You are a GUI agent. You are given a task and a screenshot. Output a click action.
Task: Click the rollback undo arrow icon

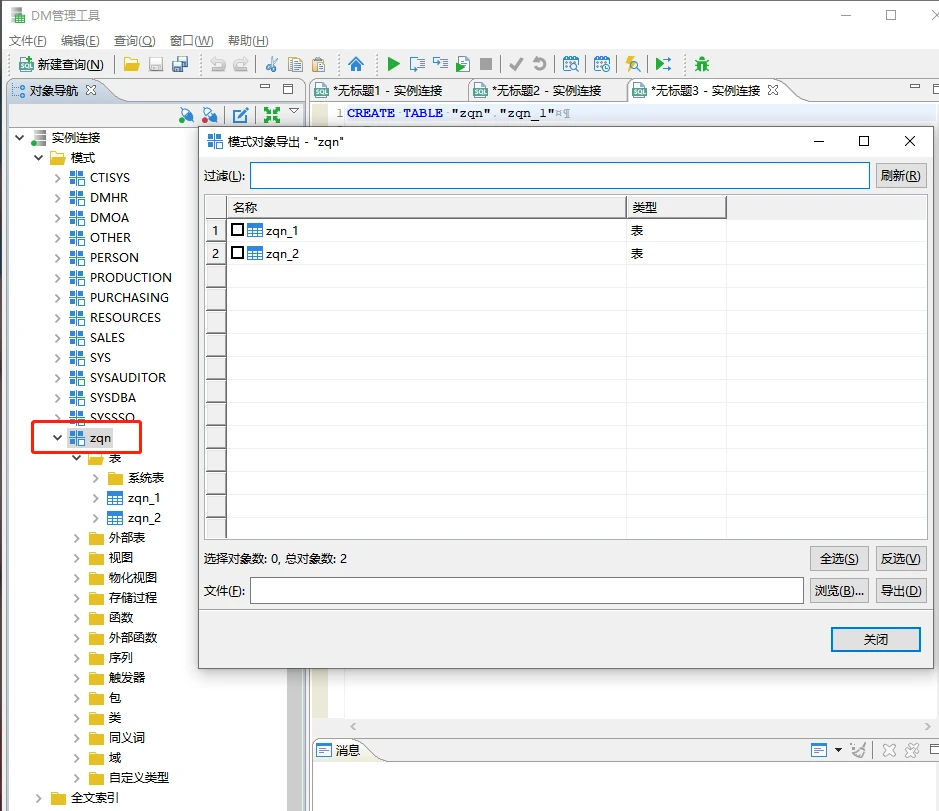(x=540, y=64)
